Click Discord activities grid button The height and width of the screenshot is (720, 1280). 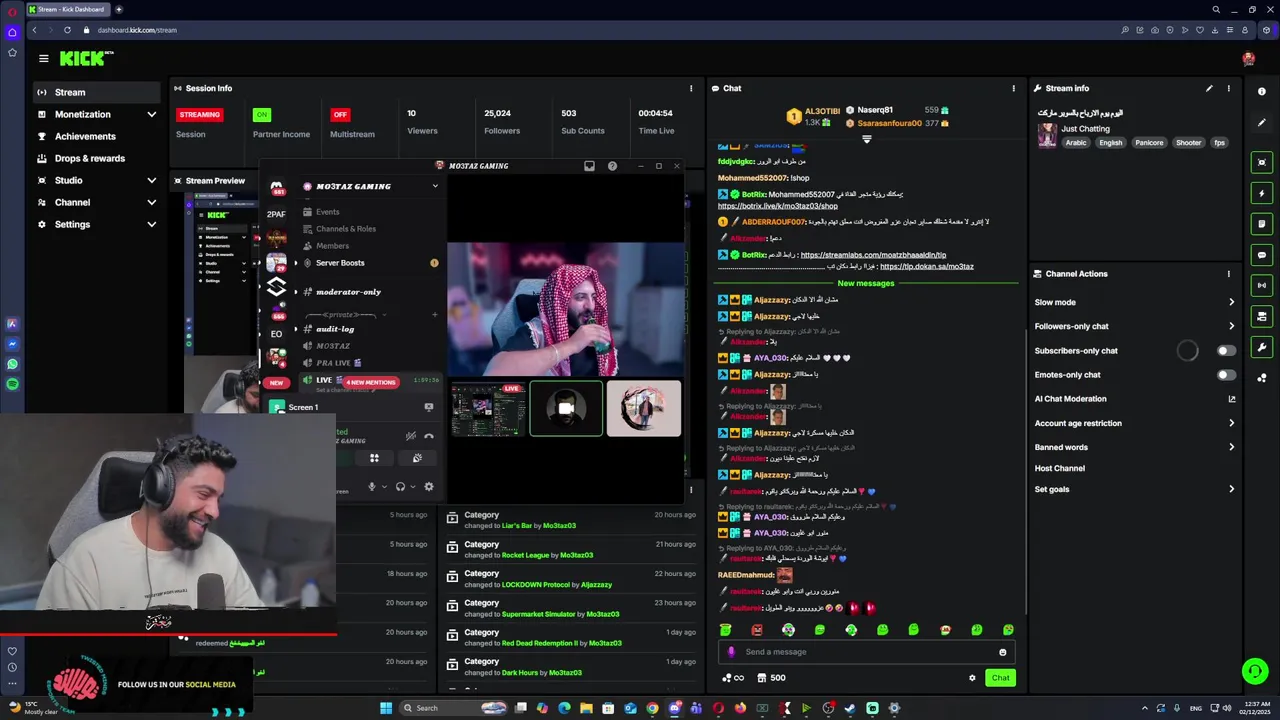(x=374, y=458)
